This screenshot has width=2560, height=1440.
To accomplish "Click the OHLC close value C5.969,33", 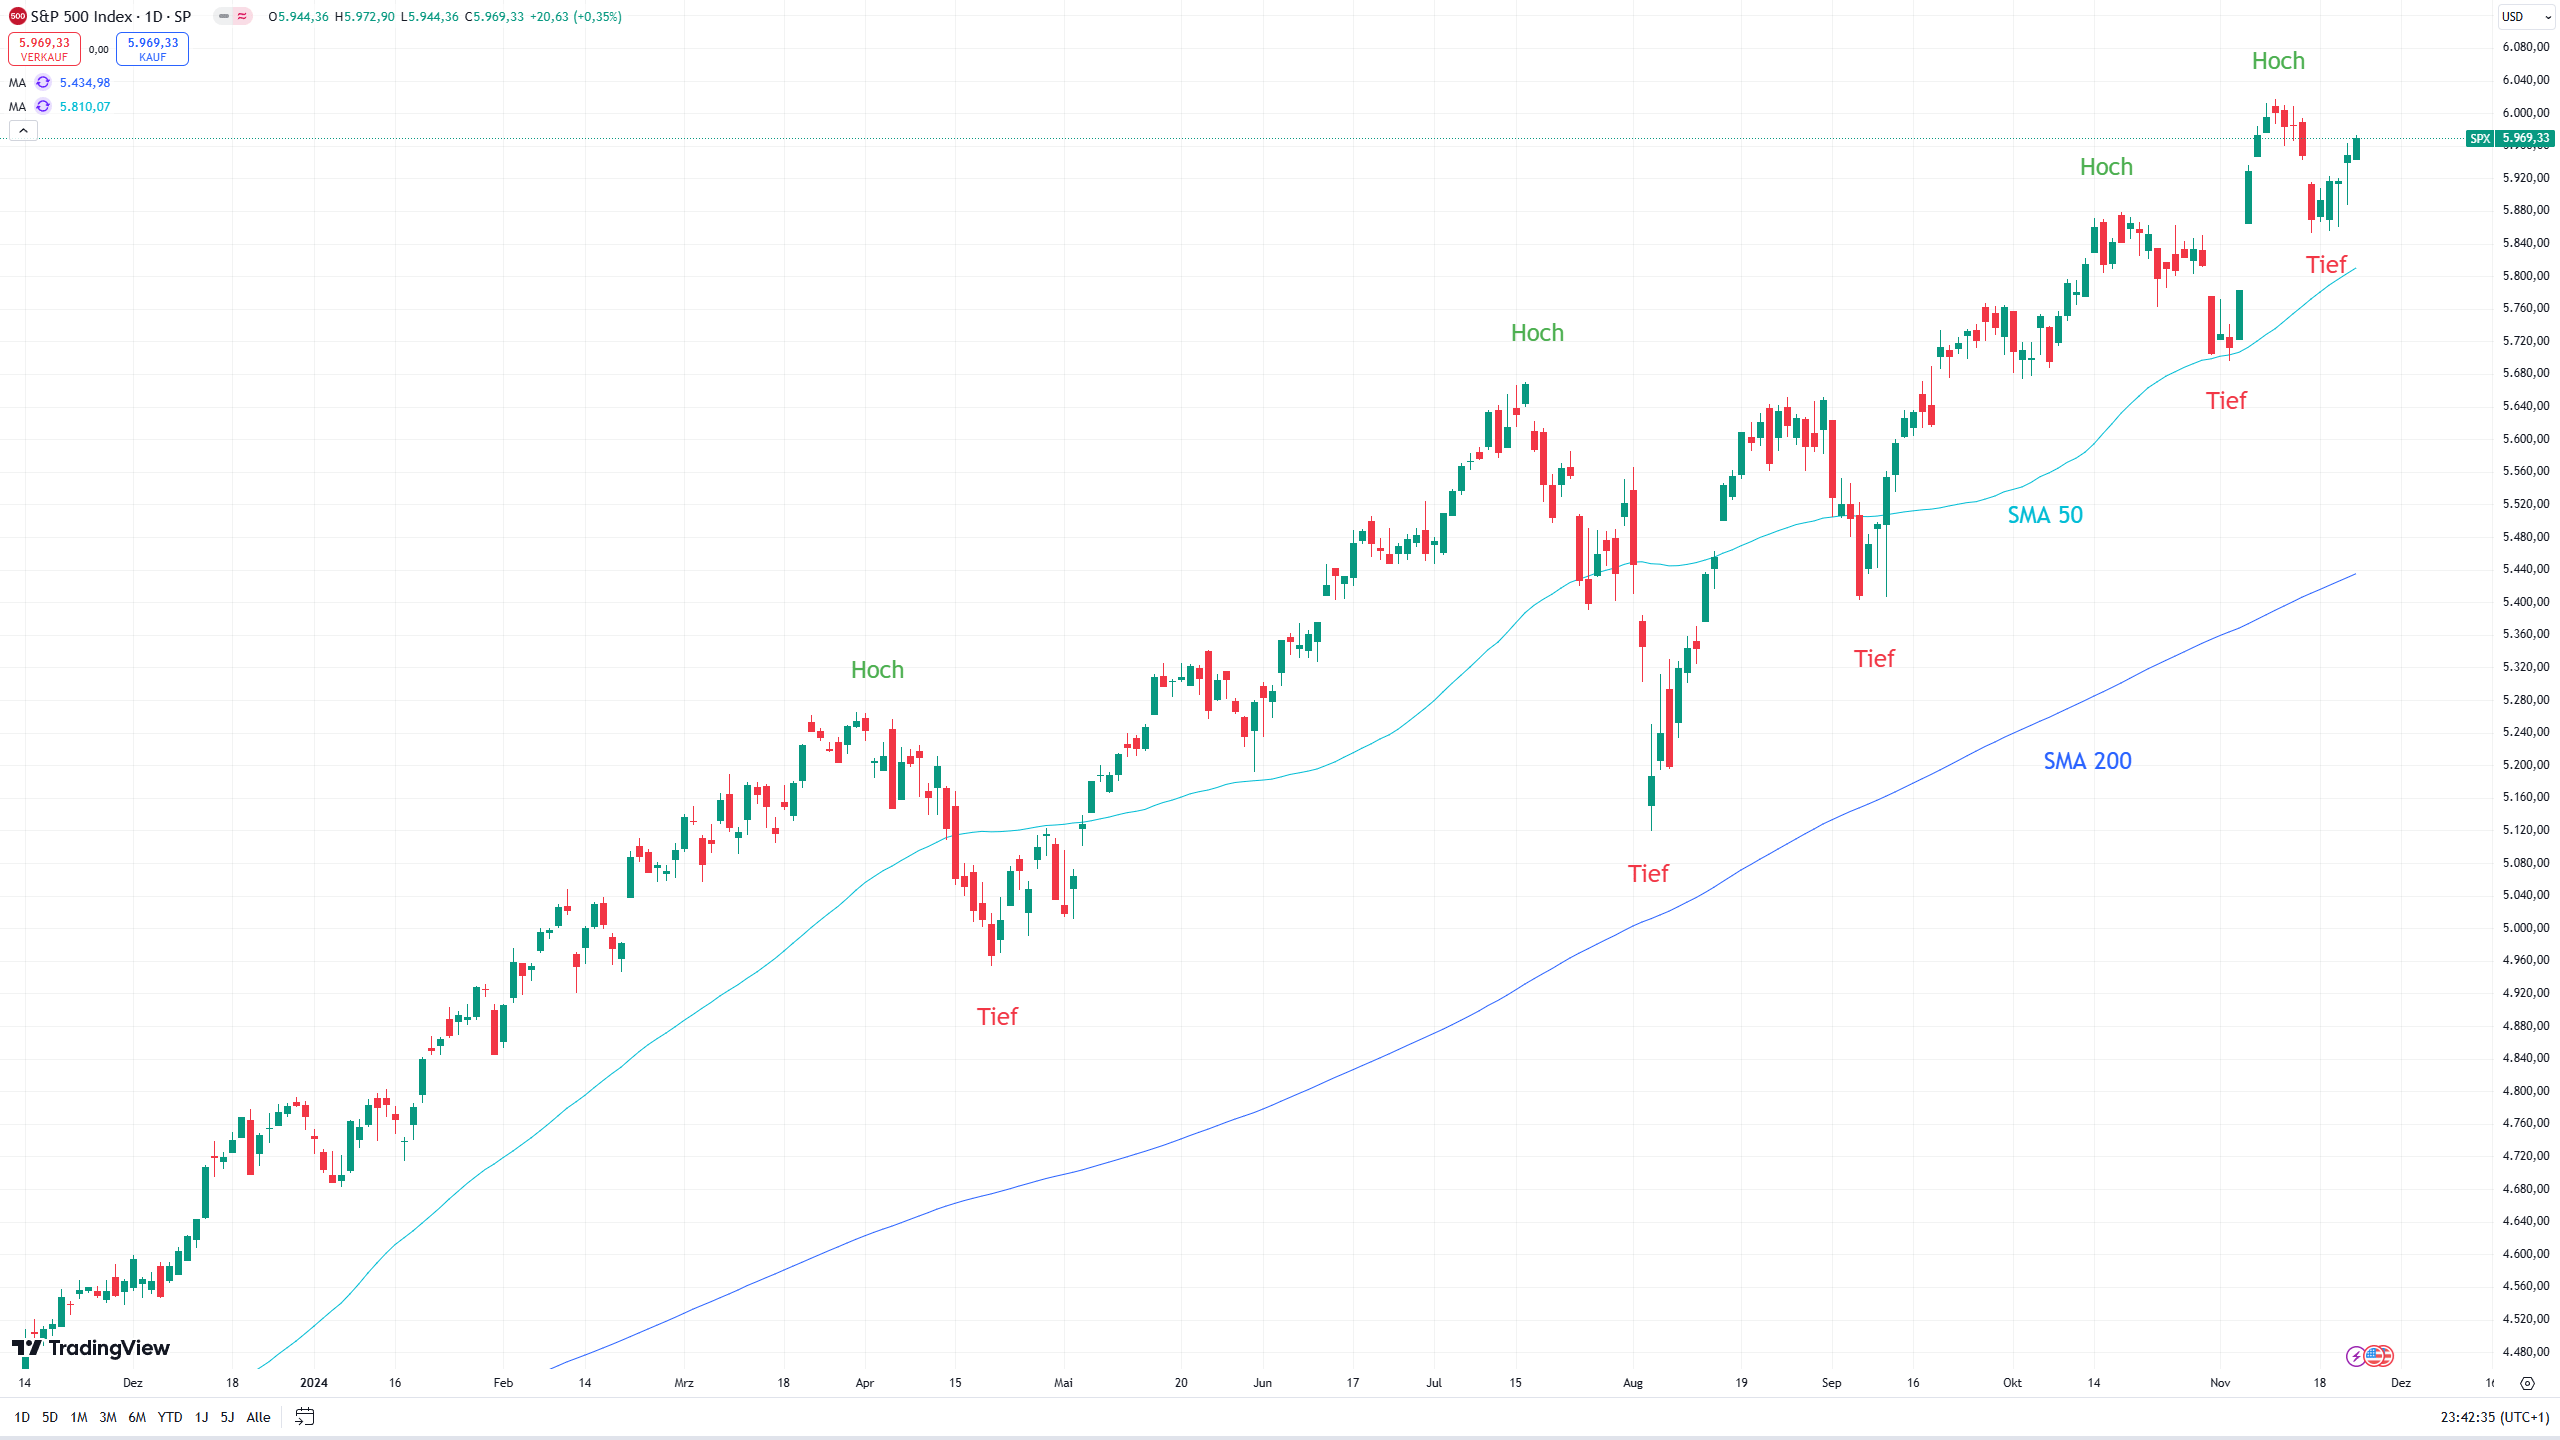I will (x=494, y=17).
